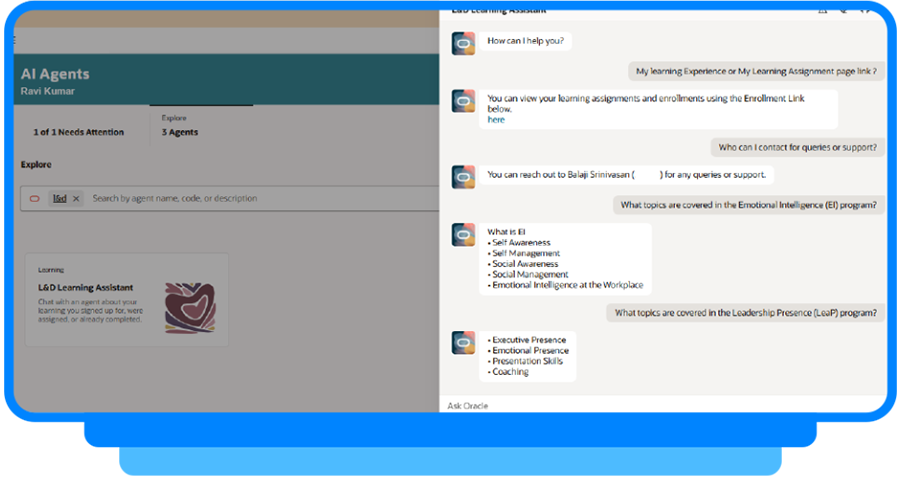Click bot avatar beside Balaji Srinivasan reply
The width and height of the screenshot is (900, 477).
(463, 176)
